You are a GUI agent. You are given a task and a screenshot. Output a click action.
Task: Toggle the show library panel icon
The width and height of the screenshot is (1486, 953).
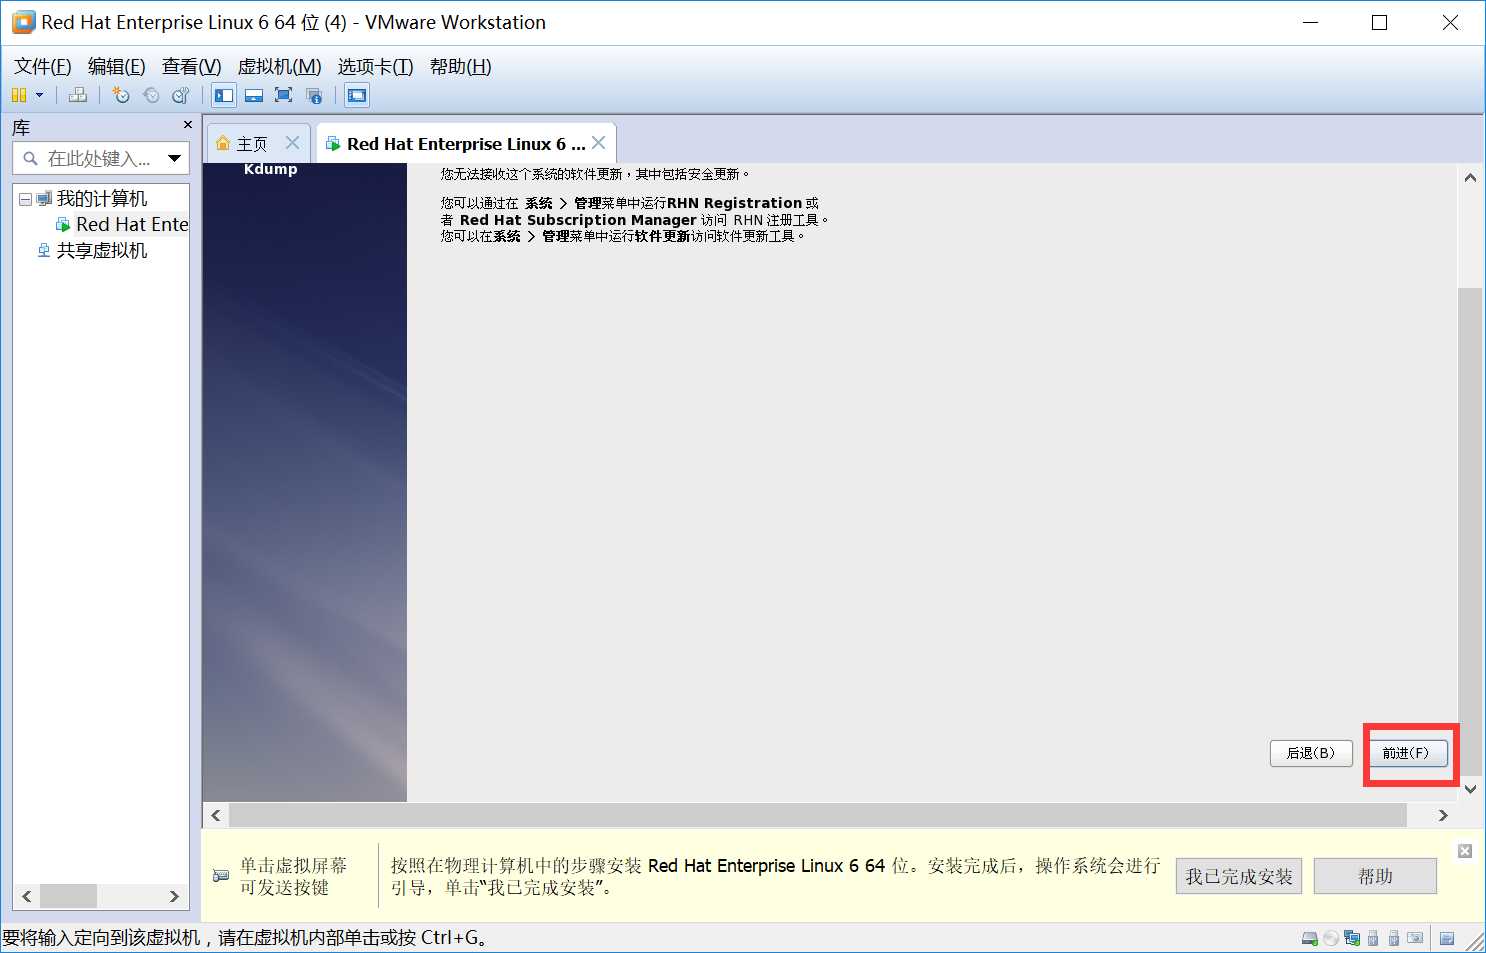[x=224, y=95]
